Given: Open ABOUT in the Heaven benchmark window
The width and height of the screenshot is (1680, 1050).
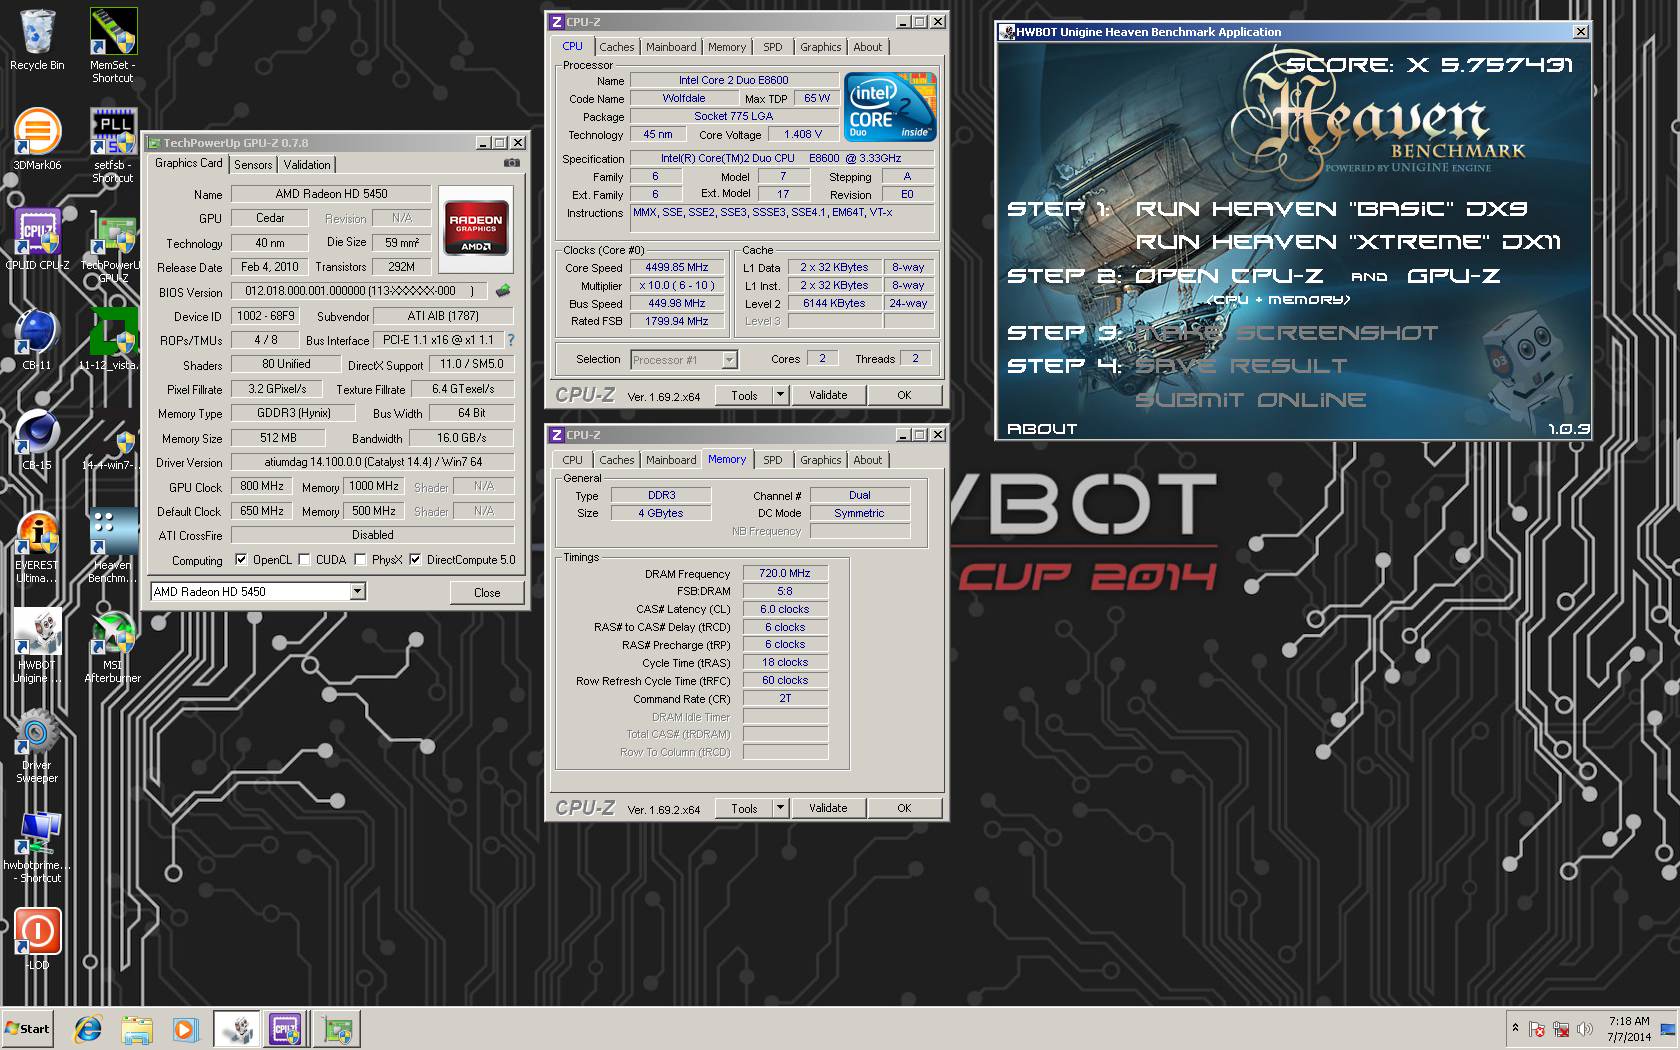Looking at the screenshot, I should (1042, 429).
